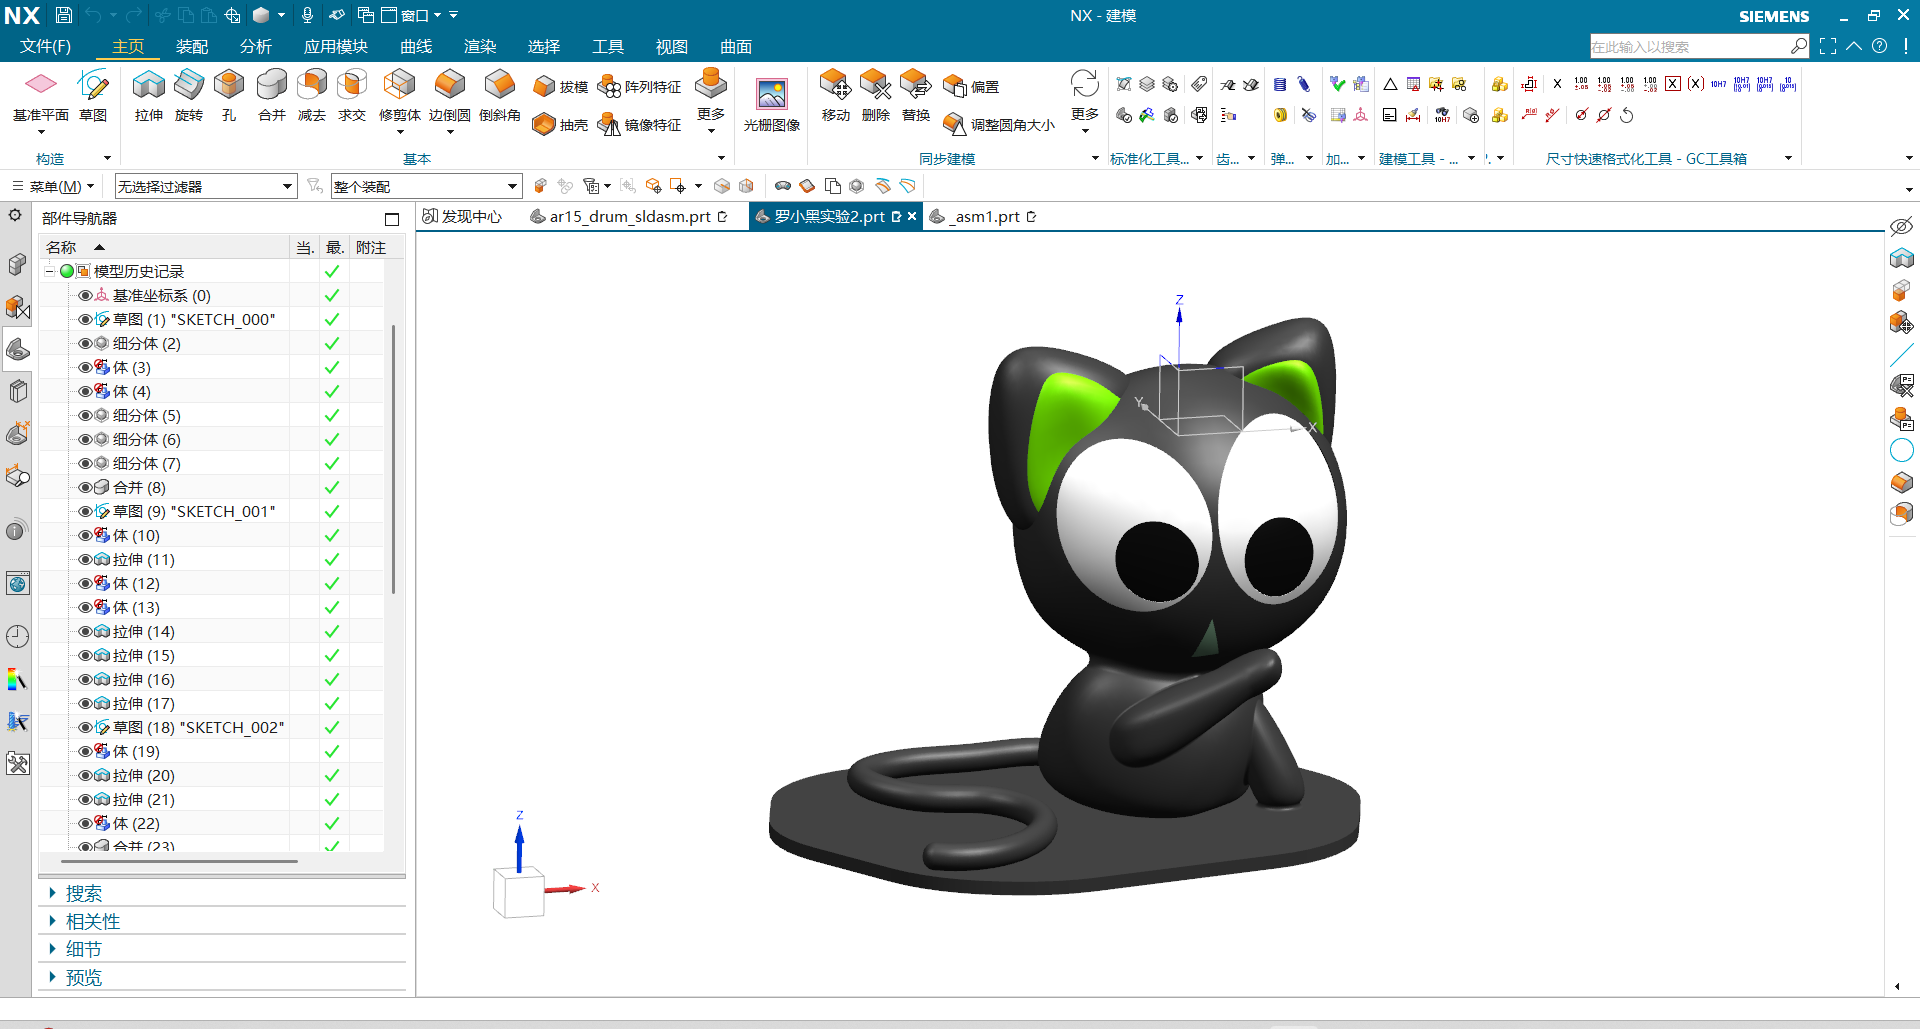Click the Subtract (减去) tool
The width and height of the screenshot is (1920, 1029).
(x=311, y=96)
